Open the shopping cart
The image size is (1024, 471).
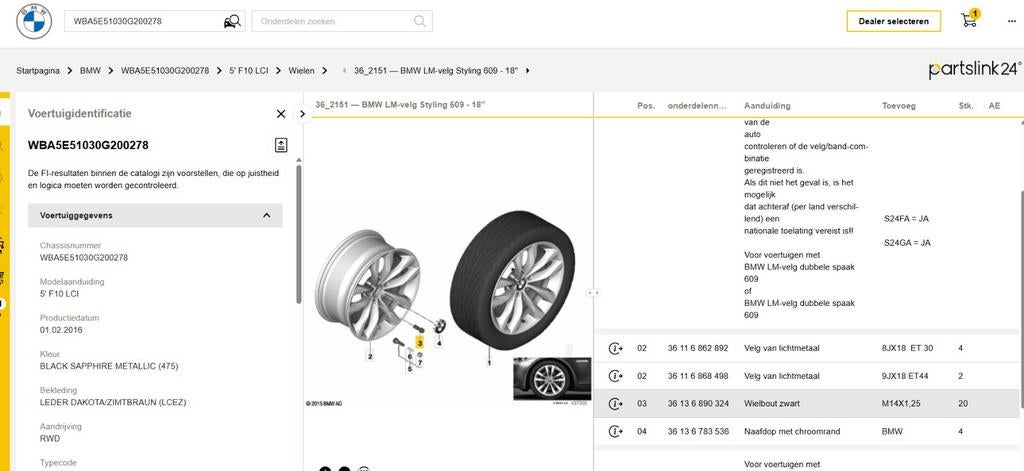(968, 20)
